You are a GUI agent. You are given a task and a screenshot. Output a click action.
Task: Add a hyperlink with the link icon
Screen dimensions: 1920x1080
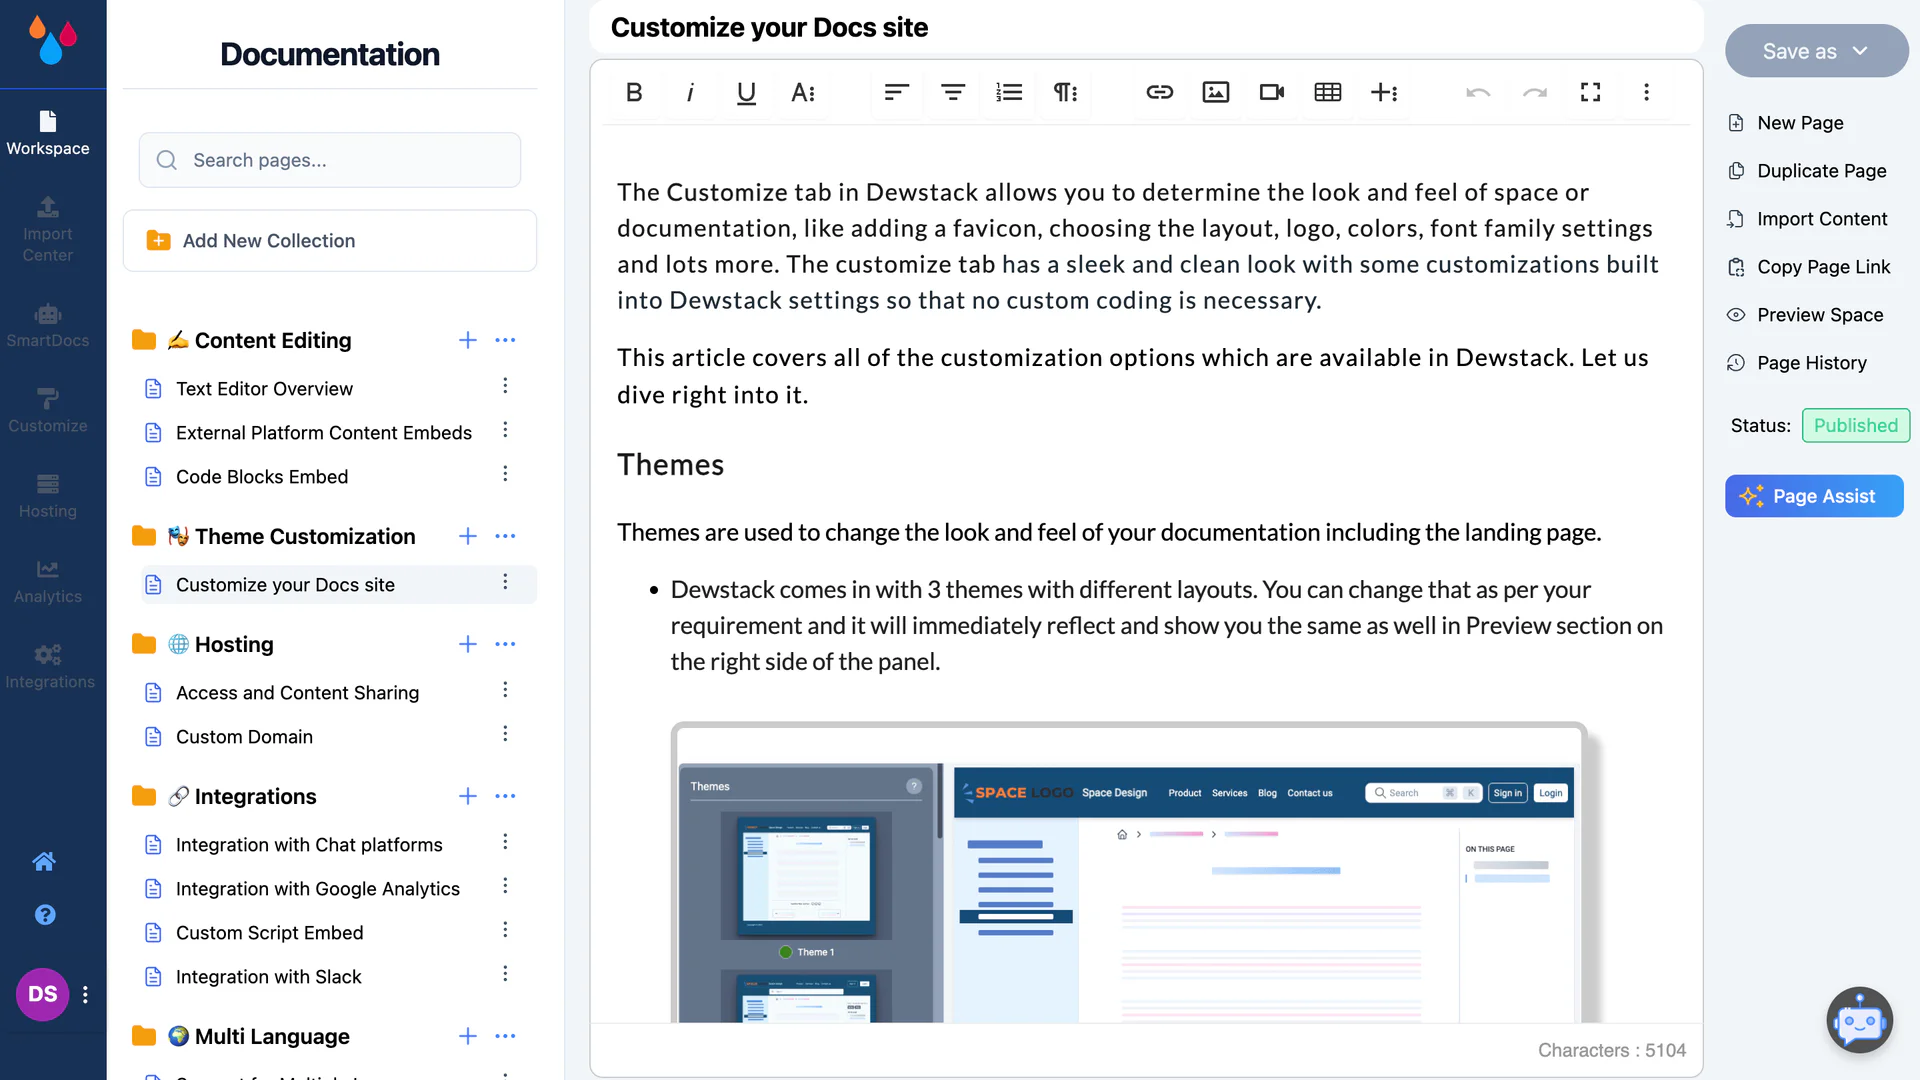tap(1159, 92)
